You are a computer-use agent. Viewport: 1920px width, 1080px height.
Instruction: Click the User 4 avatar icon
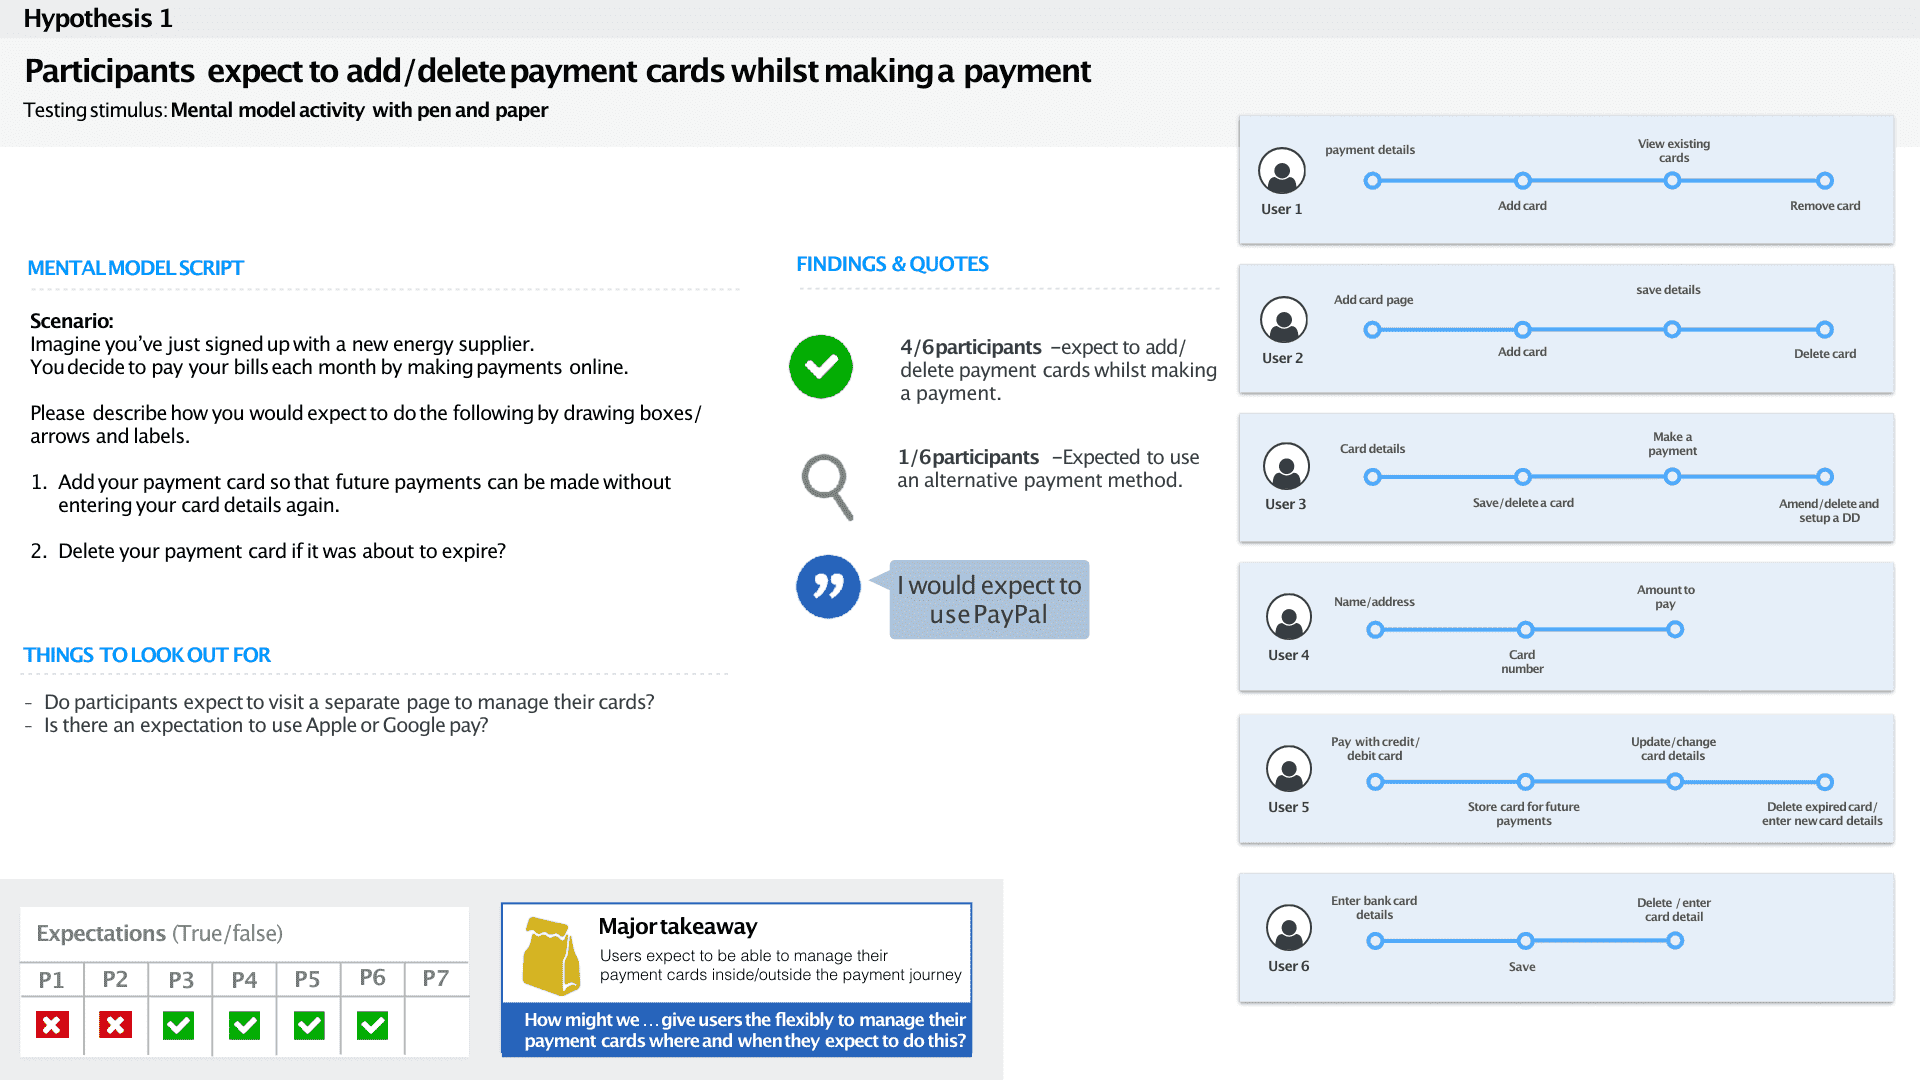click(x=1289, y=617)
